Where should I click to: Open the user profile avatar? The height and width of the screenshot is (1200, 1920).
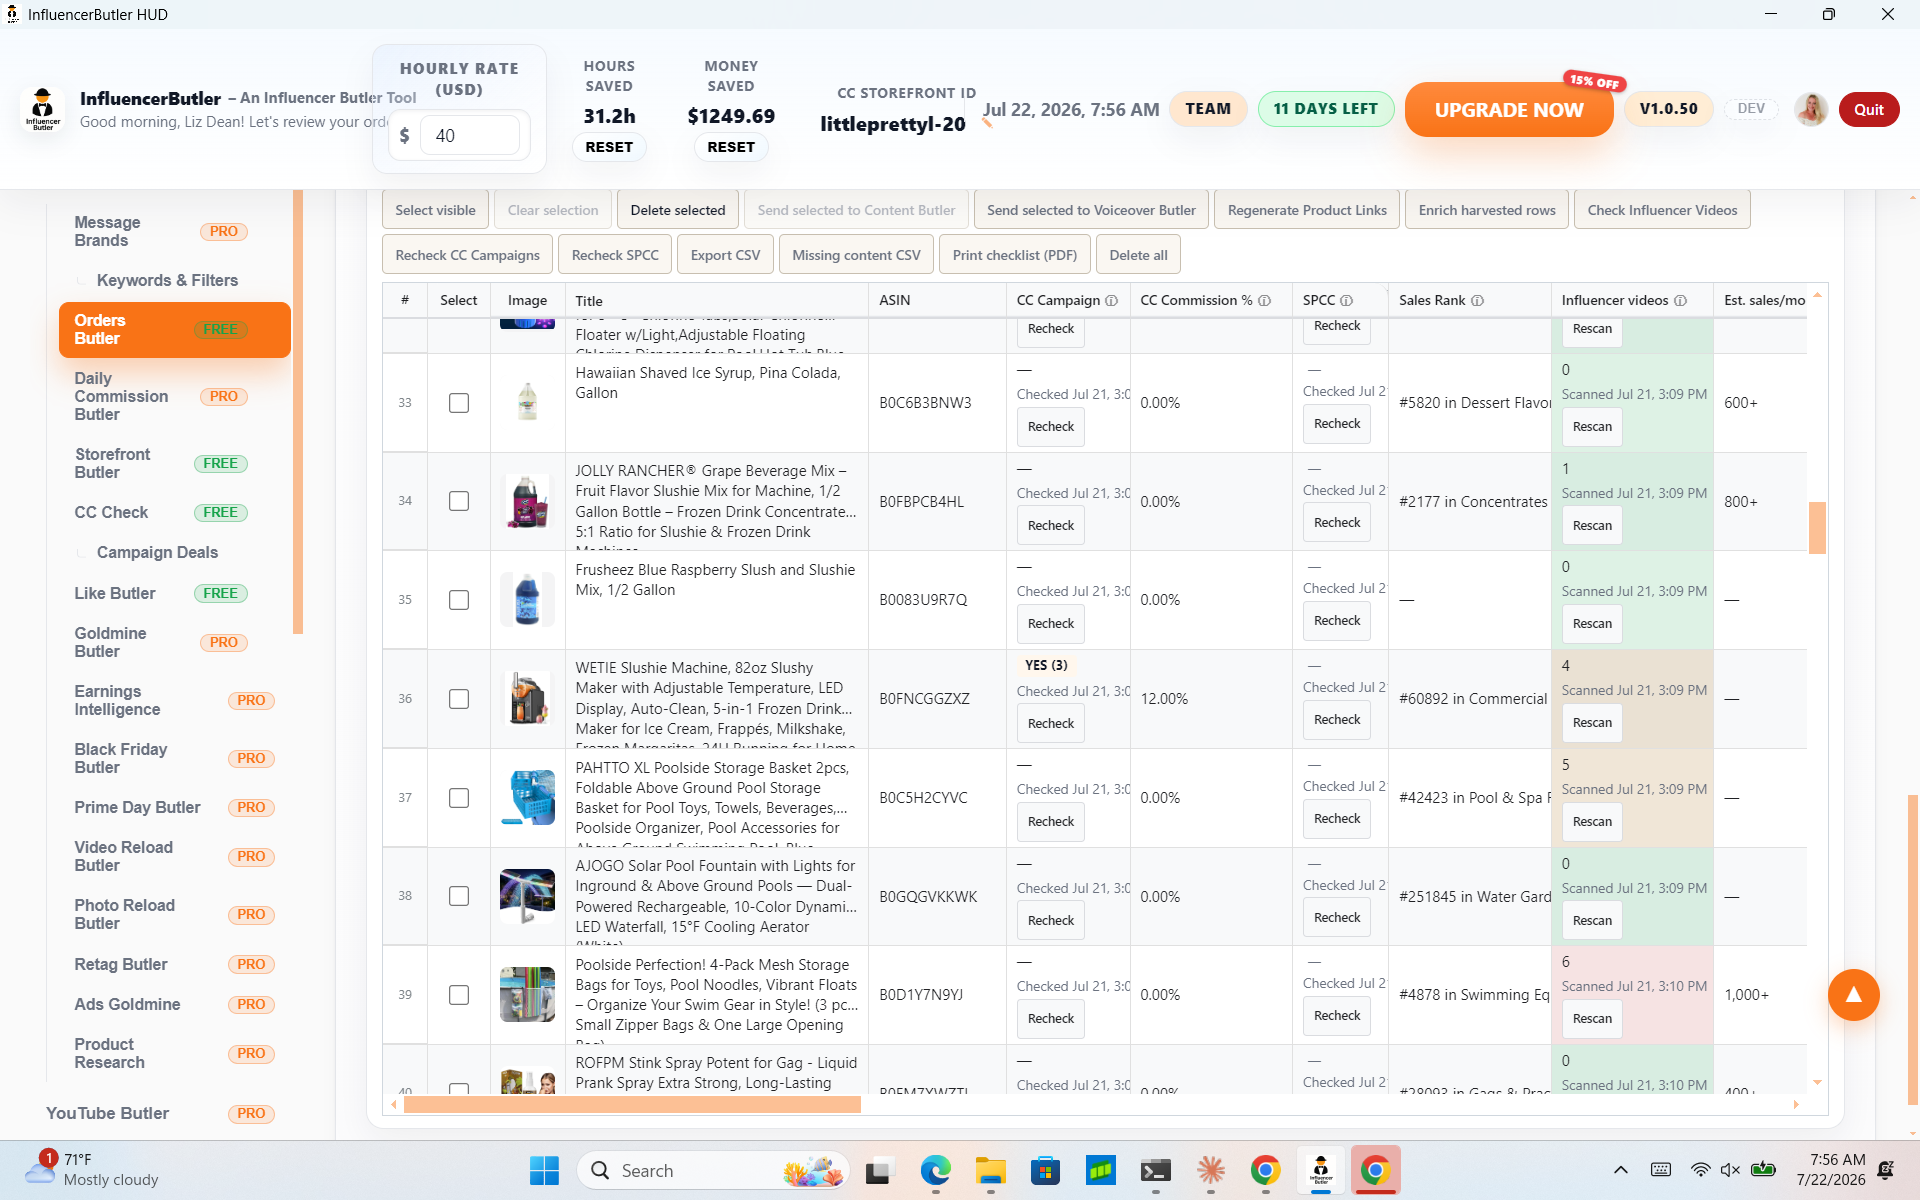coord(1811,109)
